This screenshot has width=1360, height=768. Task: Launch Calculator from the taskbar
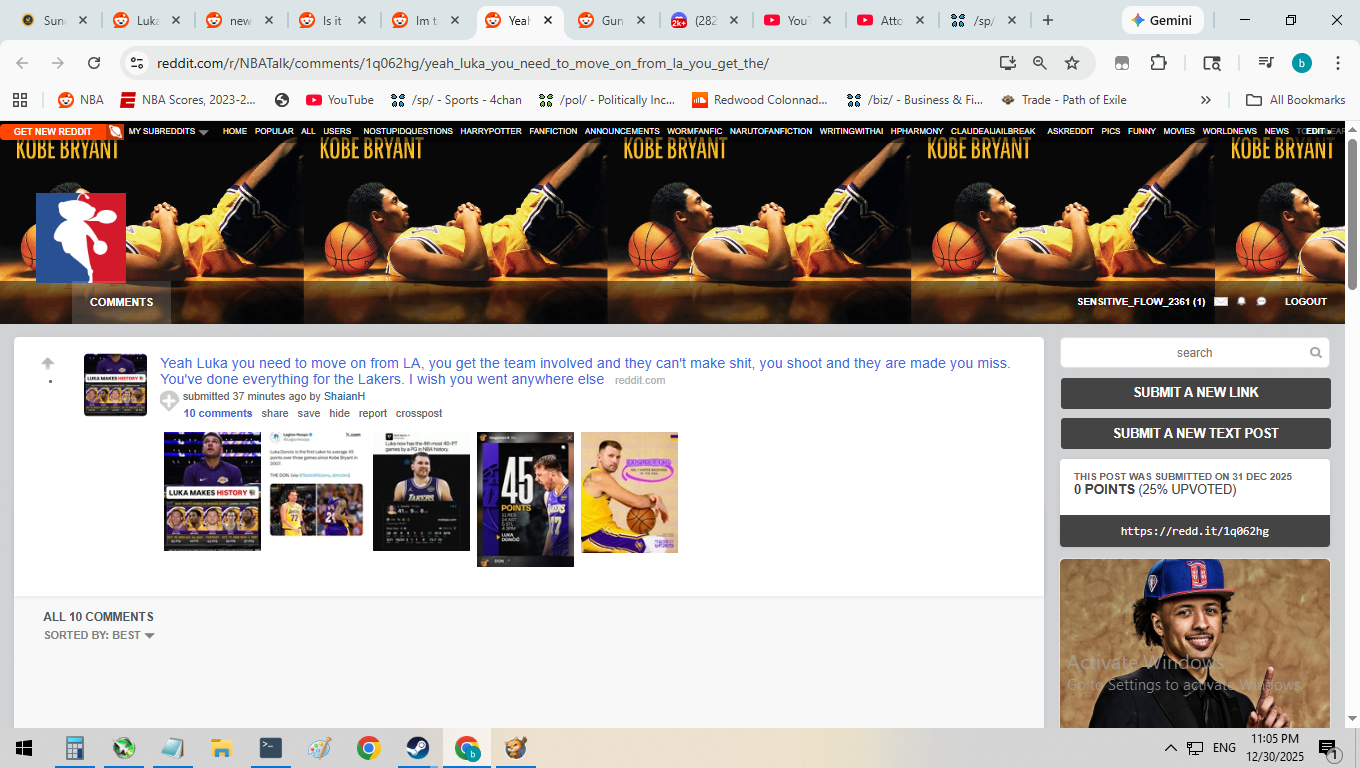pos(74,748)
